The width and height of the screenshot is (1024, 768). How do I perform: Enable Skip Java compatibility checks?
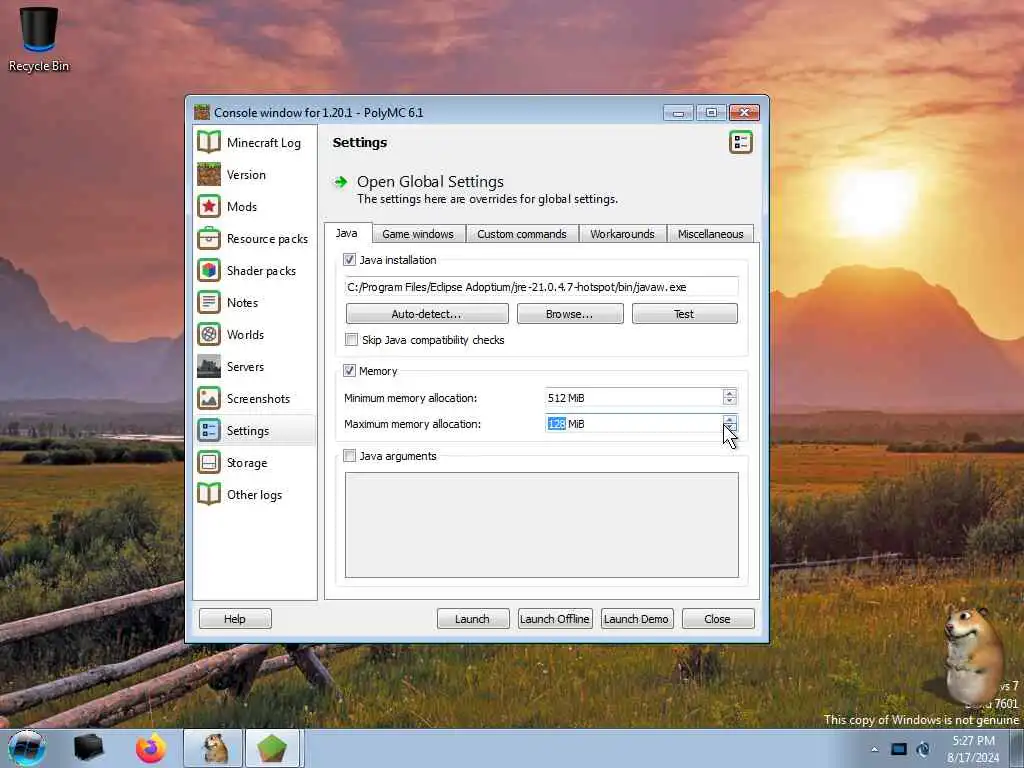pyautogui.click(x=351, y=340)
